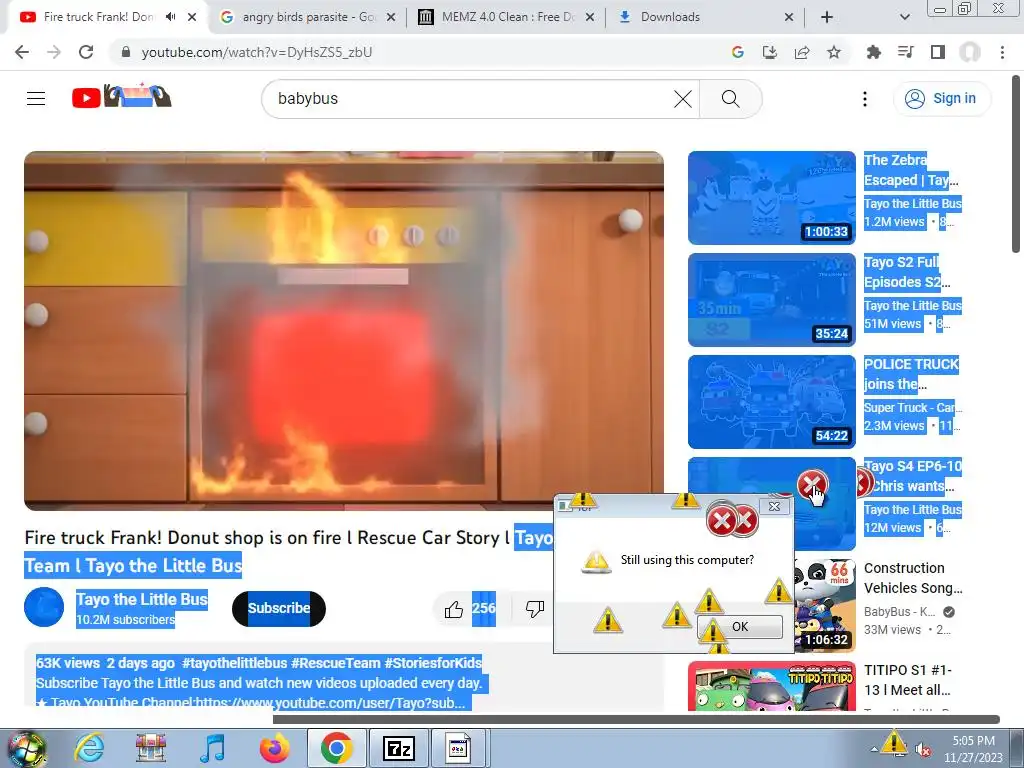Switch to the Downloads tab
Screen dimensions: 1024x768
705,17
